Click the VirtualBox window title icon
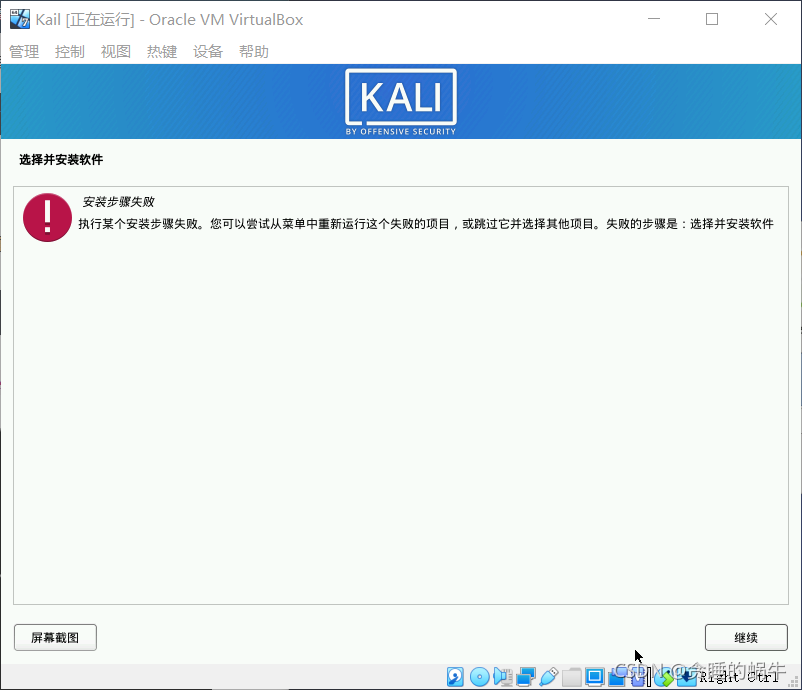This screenshot has width=802, height=690. (x=19, y=19)
